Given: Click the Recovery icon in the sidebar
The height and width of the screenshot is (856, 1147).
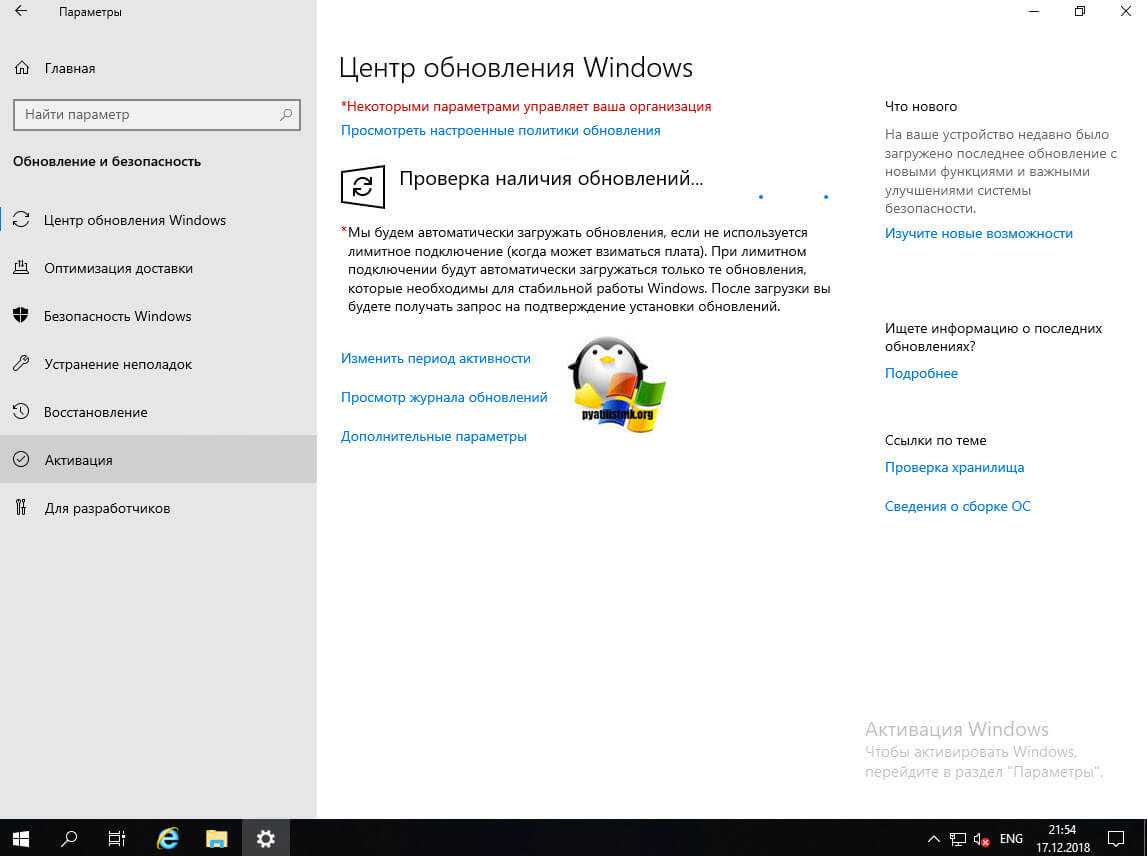Looking at the screenshot, I should [x=21, y=412].
